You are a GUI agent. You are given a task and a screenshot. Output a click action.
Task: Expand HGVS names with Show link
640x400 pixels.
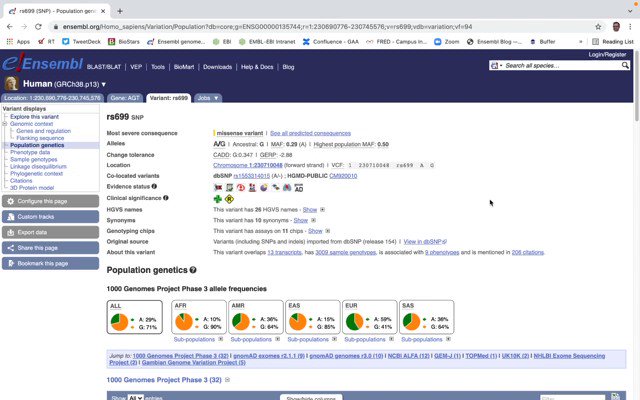310,209
